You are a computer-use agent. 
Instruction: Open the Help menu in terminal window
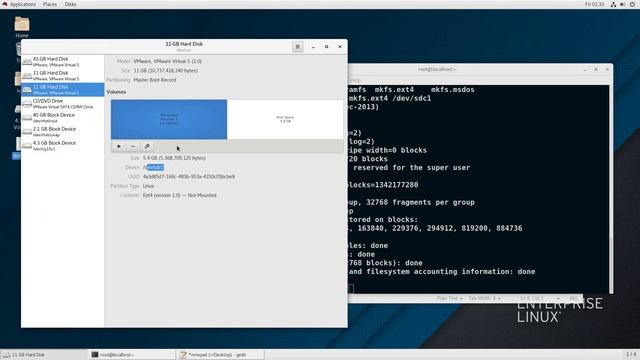(355, 80)
